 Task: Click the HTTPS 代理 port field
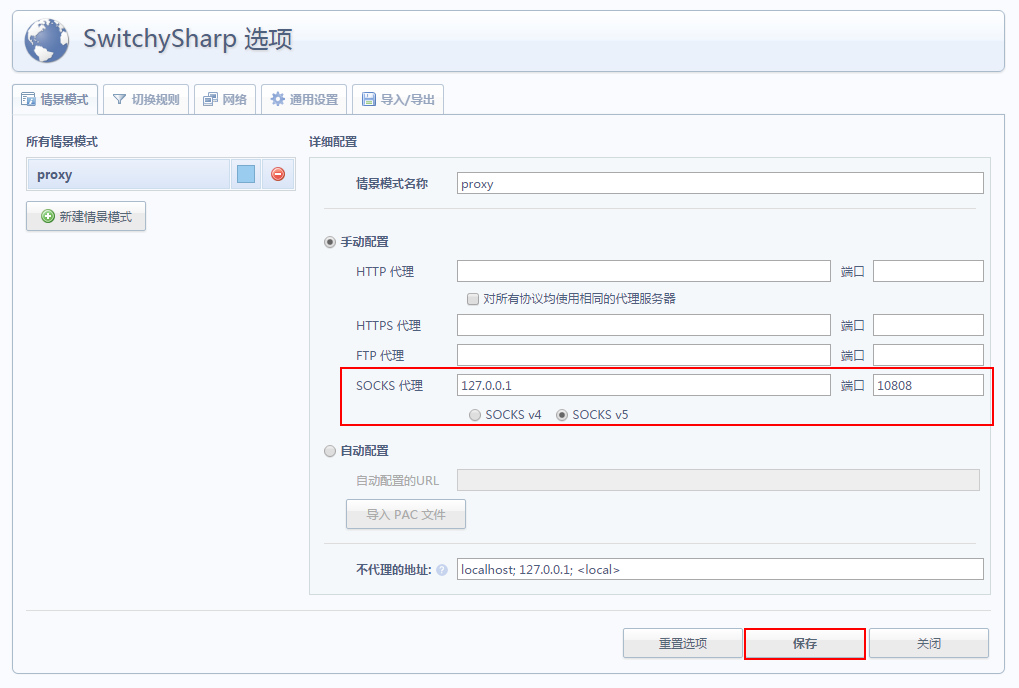(928, 325)
